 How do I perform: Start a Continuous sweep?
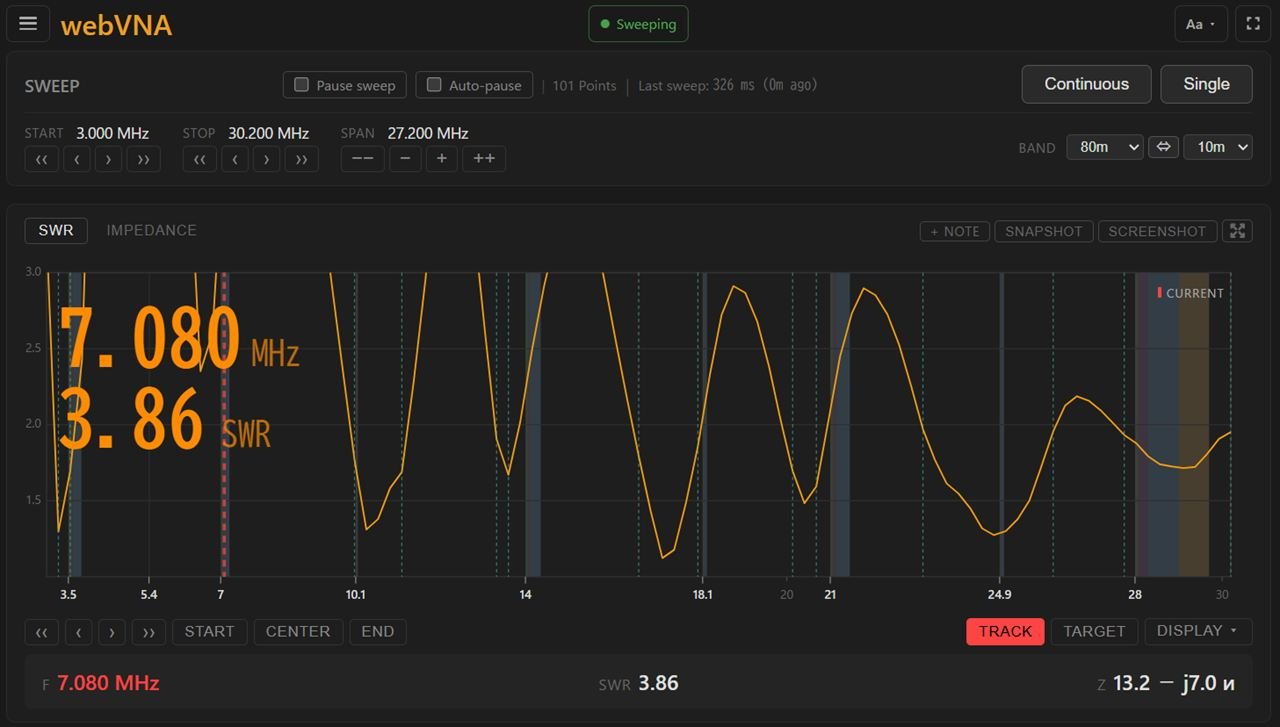point(1086,84)
